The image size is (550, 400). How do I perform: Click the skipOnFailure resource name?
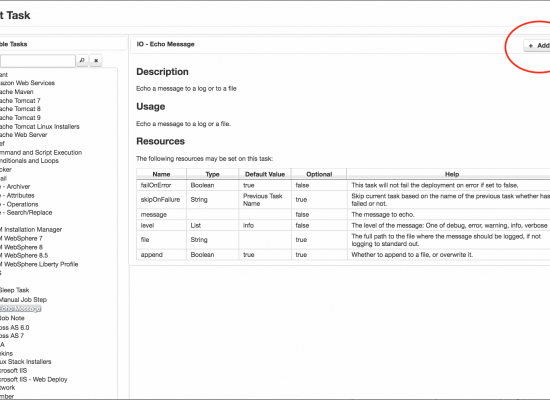[160, 200]
